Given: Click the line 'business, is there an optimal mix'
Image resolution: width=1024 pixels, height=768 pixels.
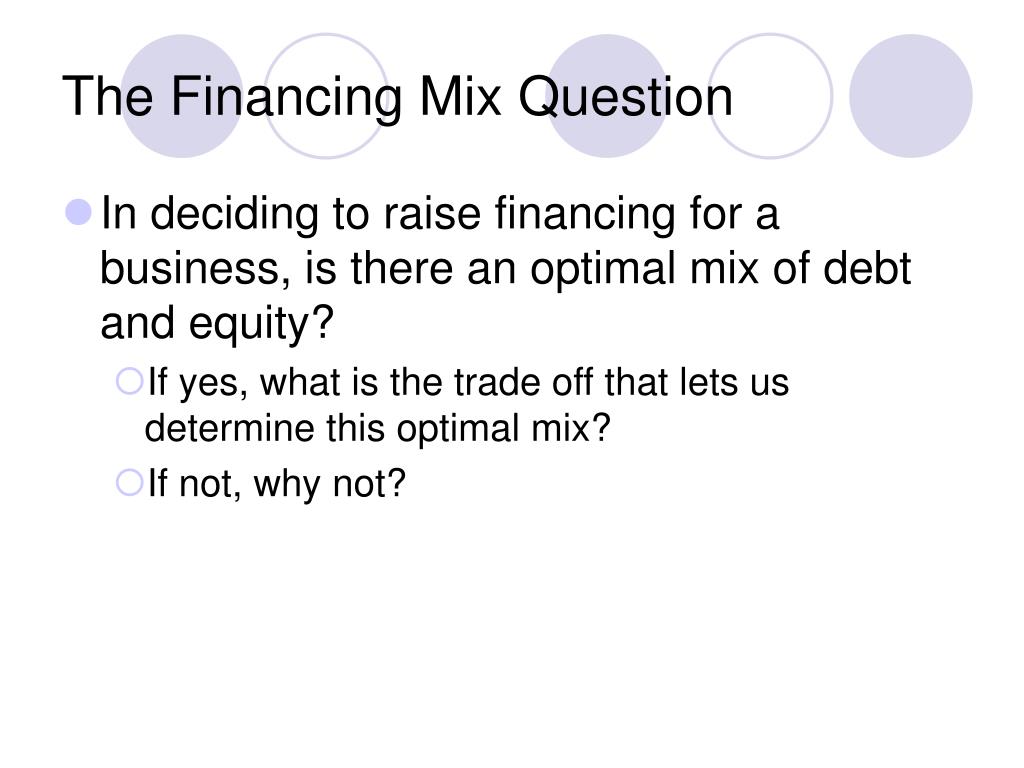Looking at the screenshot, I should [x=429, y=268].
